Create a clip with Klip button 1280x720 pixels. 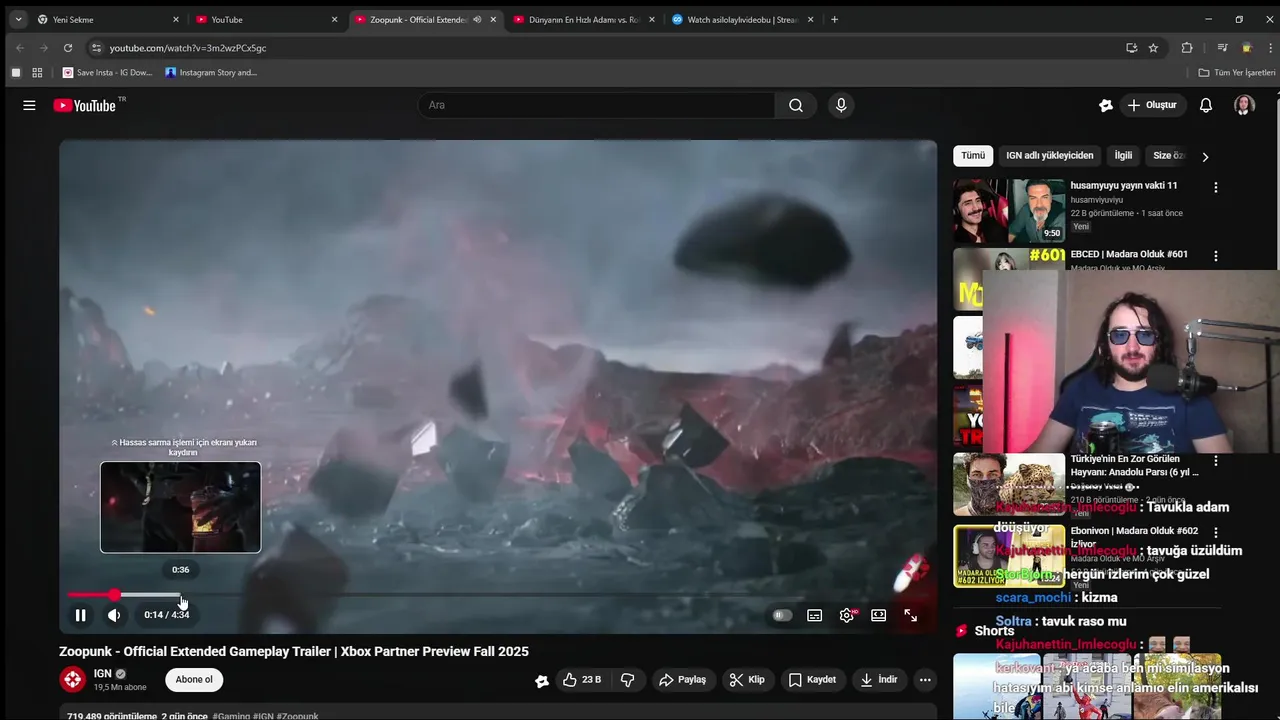(746, 680)
